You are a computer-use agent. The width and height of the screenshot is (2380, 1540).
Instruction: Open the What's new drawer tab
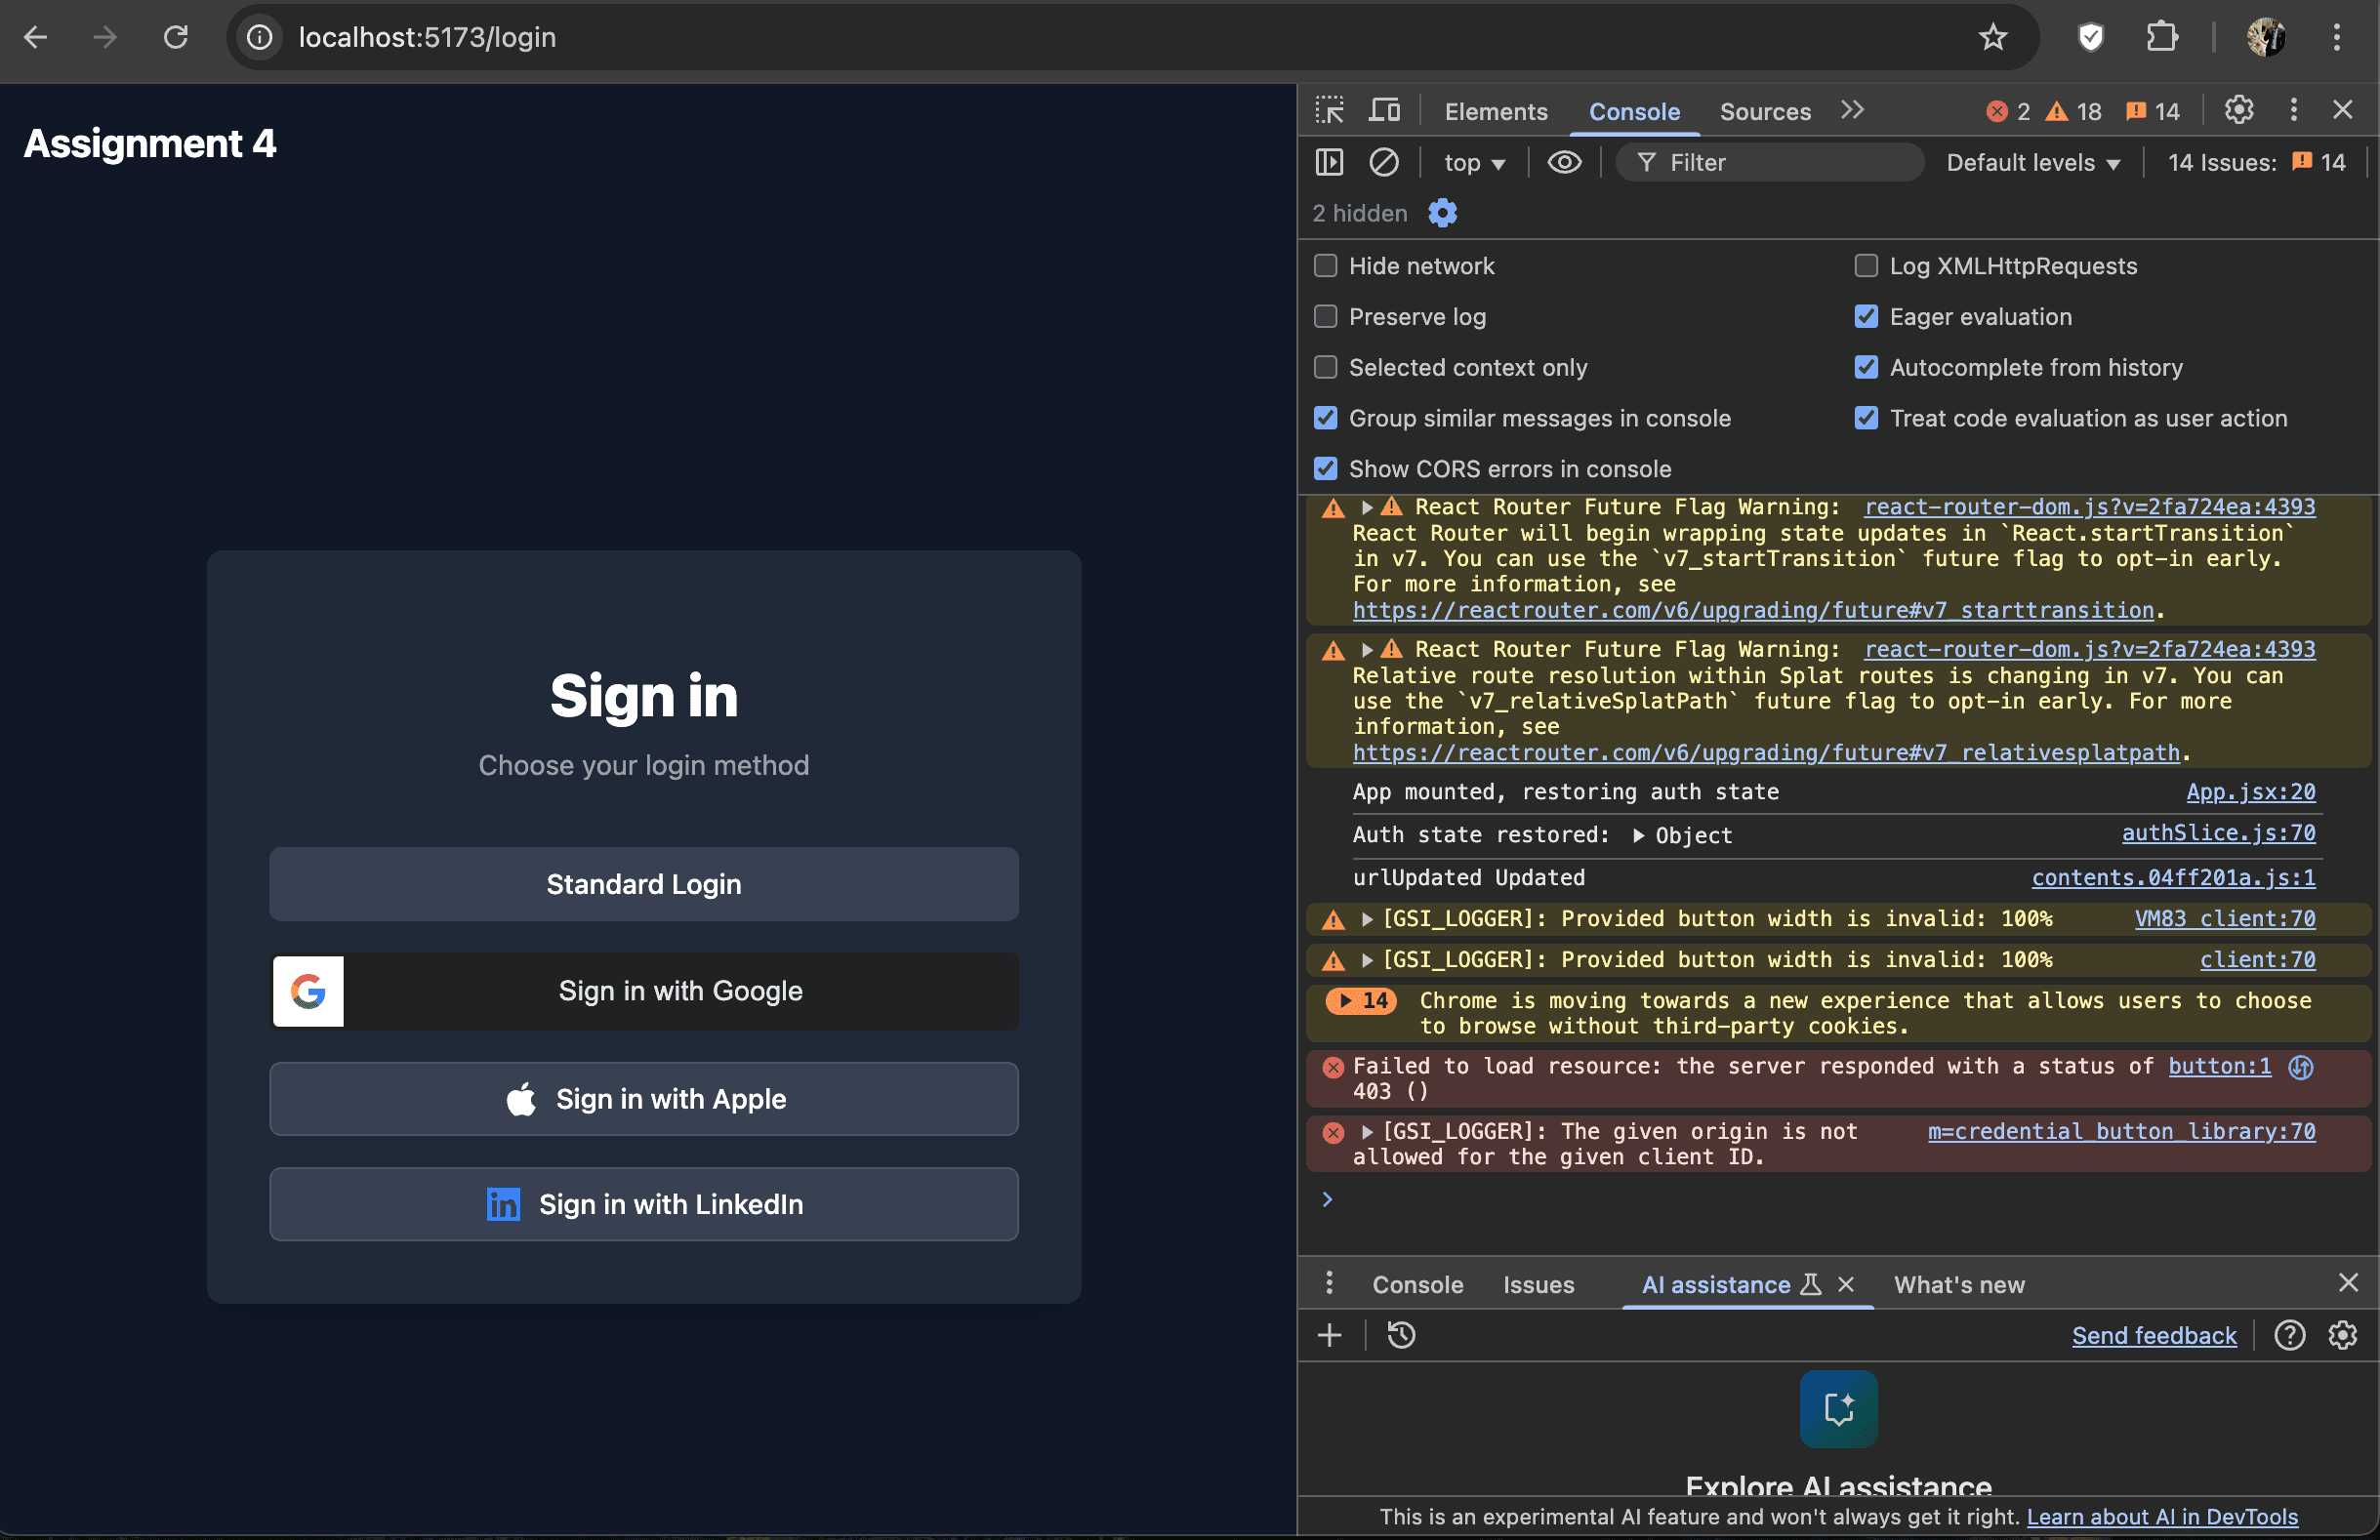pos(1959,1285)
